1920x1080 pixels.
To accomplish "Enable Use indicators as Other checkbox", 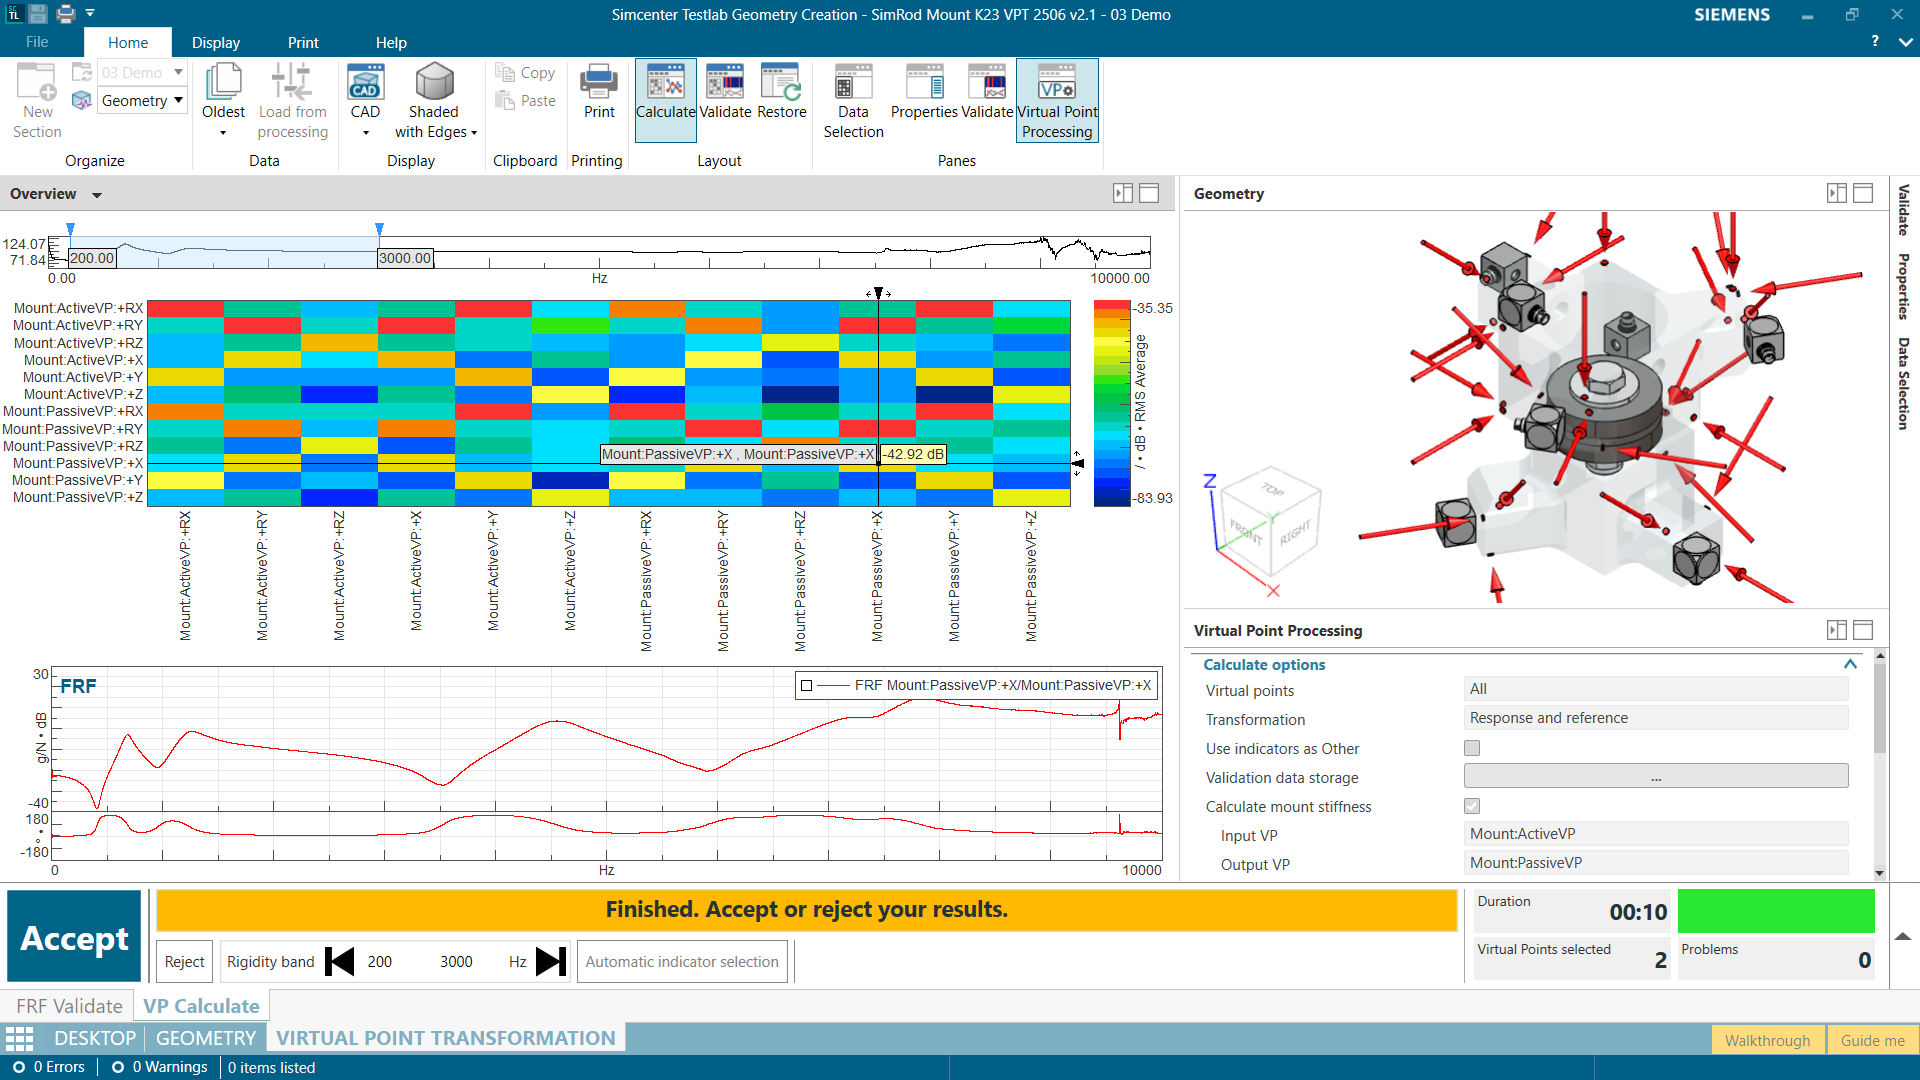I will click(1472, 748).
